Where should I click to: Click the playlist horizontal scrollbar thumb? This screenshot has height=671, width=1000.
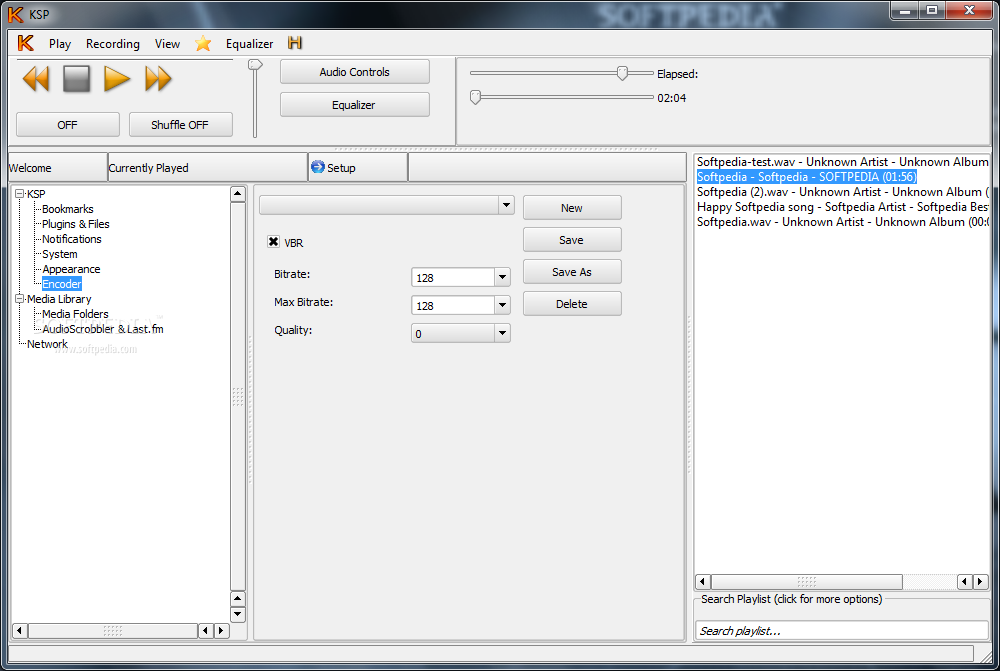pyautogui.click(x=807, y=581)
